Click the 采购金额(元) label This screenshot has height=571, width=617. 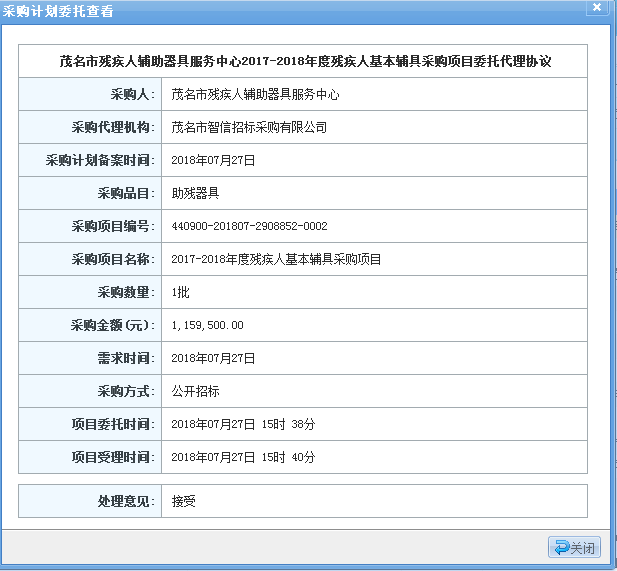point(113,325)
